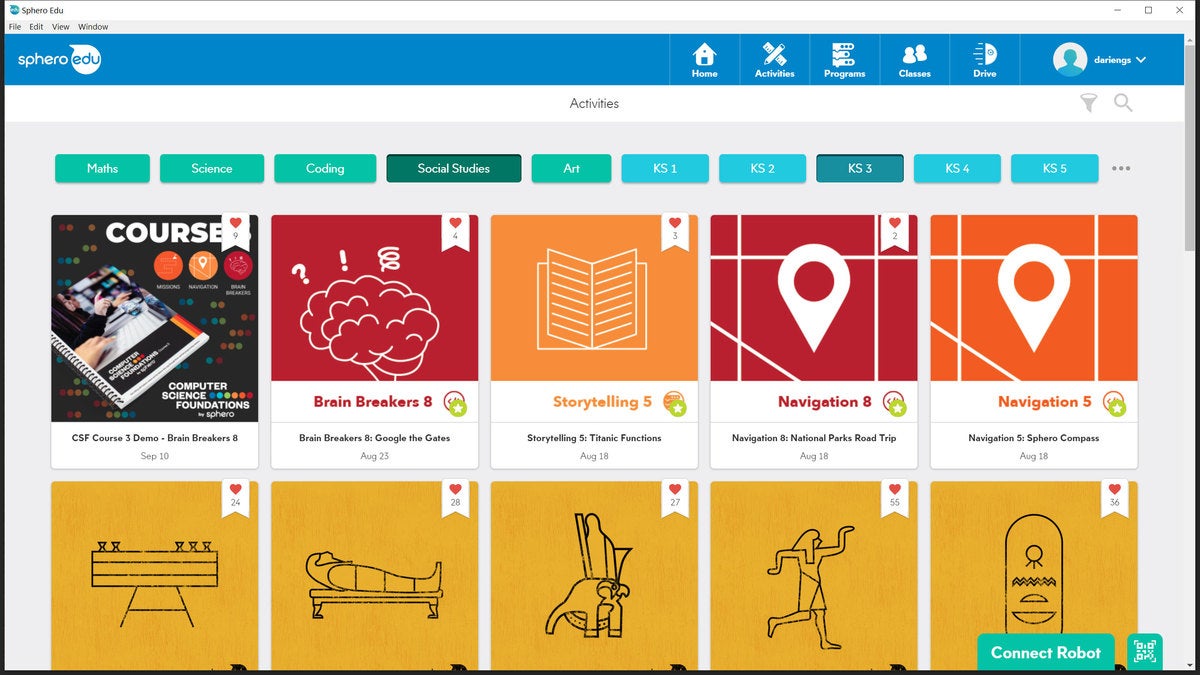Viewport: 1200px width, 675px height.
Task: Toggle the KS 3 filter tag
Action: [x=860, y=168]
